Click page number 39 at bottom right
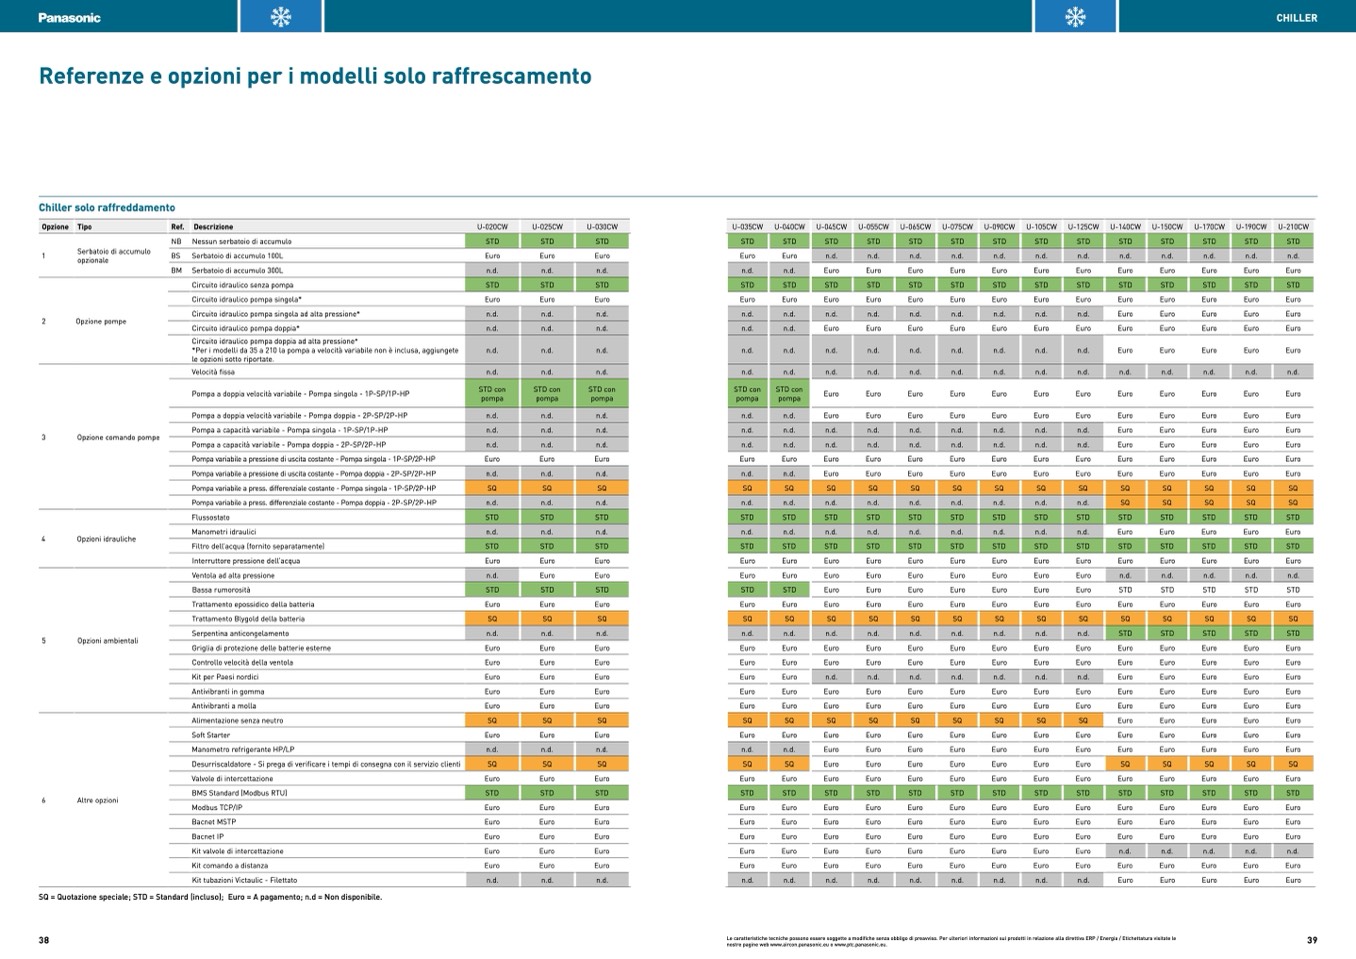Image resolution: width=1356 pixels, height=959 pixels. pos(1312,940)
